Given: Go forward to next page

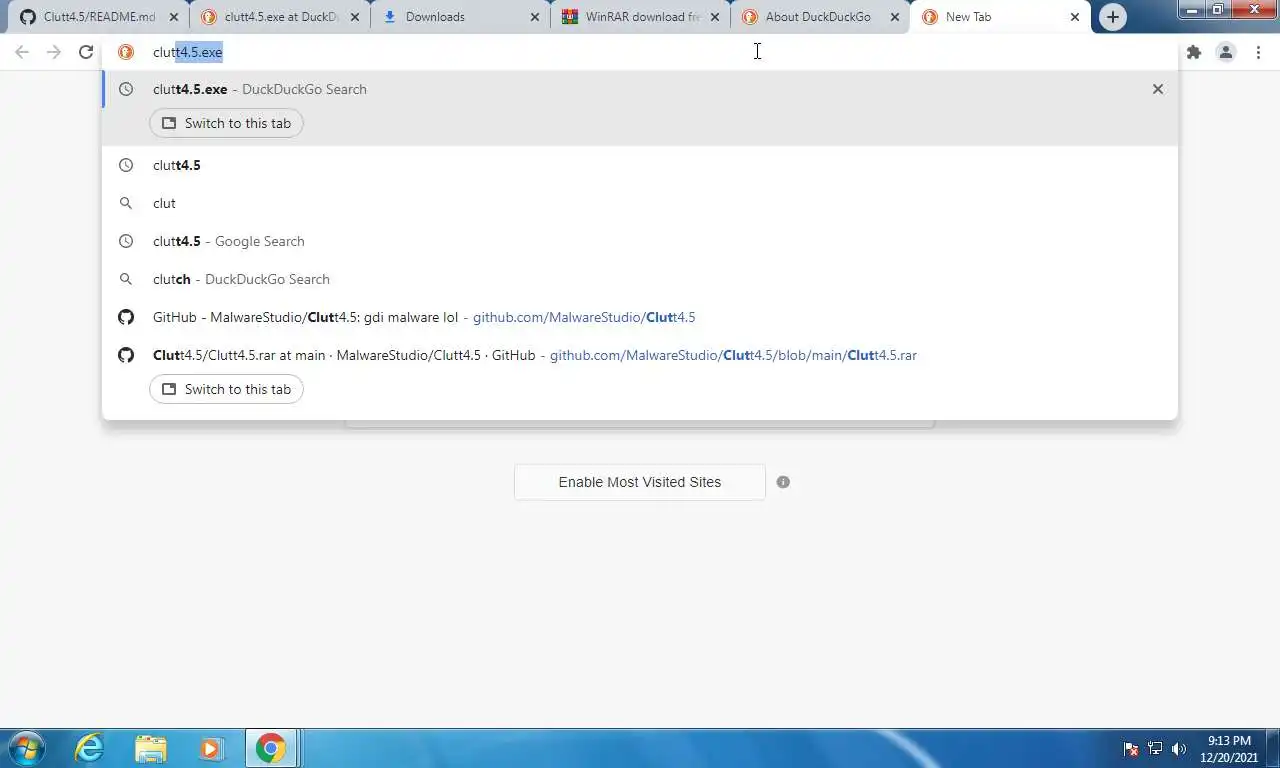Looking at the screenshot, I should pos(54,52).
